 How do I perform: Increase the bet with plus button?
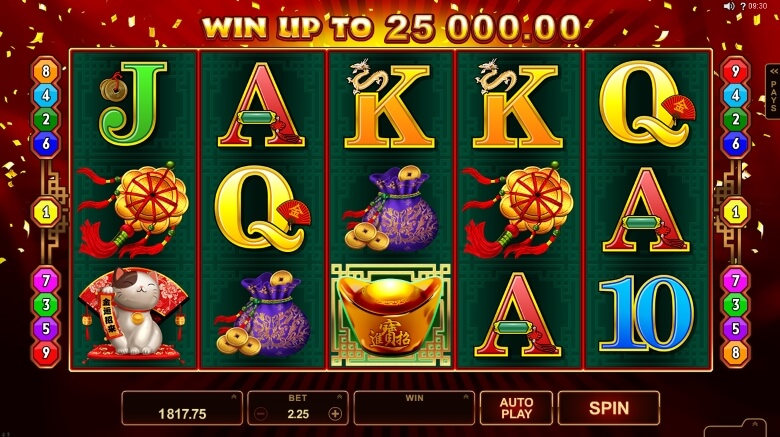[335, 414]
